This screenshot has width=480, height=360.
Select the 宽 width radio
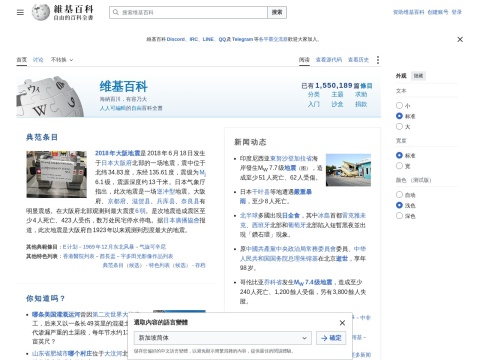[399, 166]
